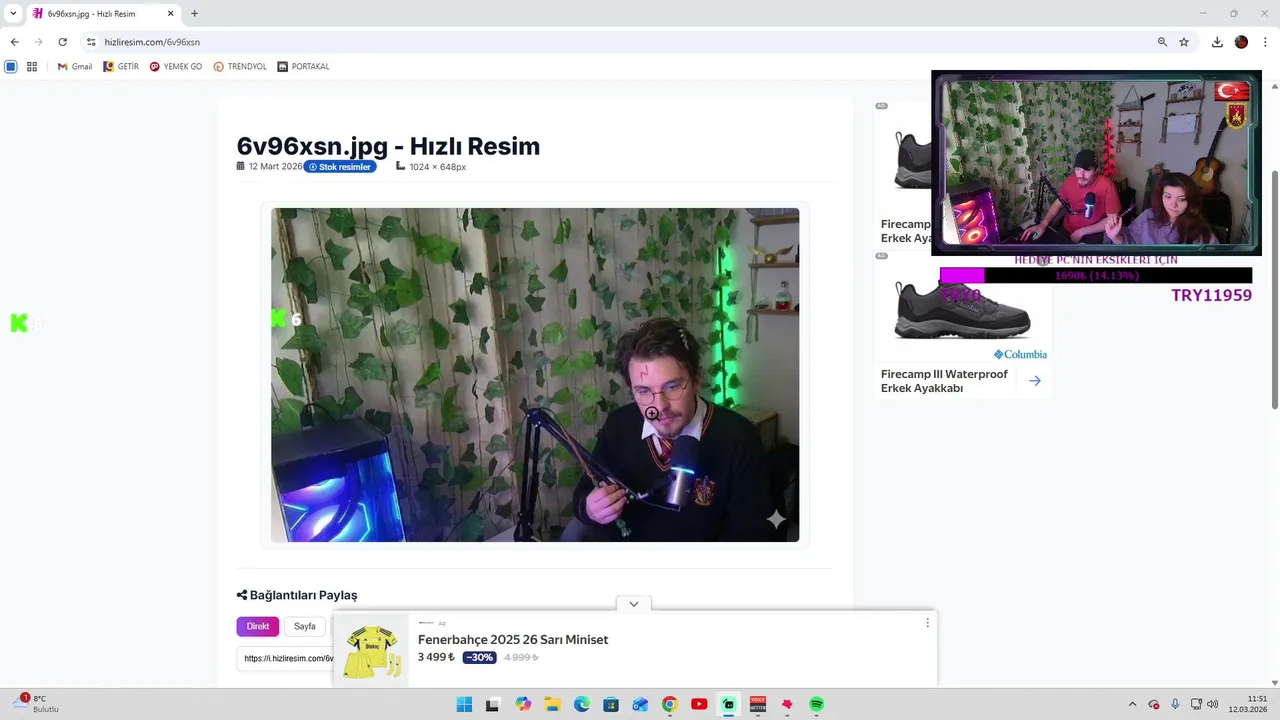Go back to the previous page
1280x720 pixels.
pos(14,42)
